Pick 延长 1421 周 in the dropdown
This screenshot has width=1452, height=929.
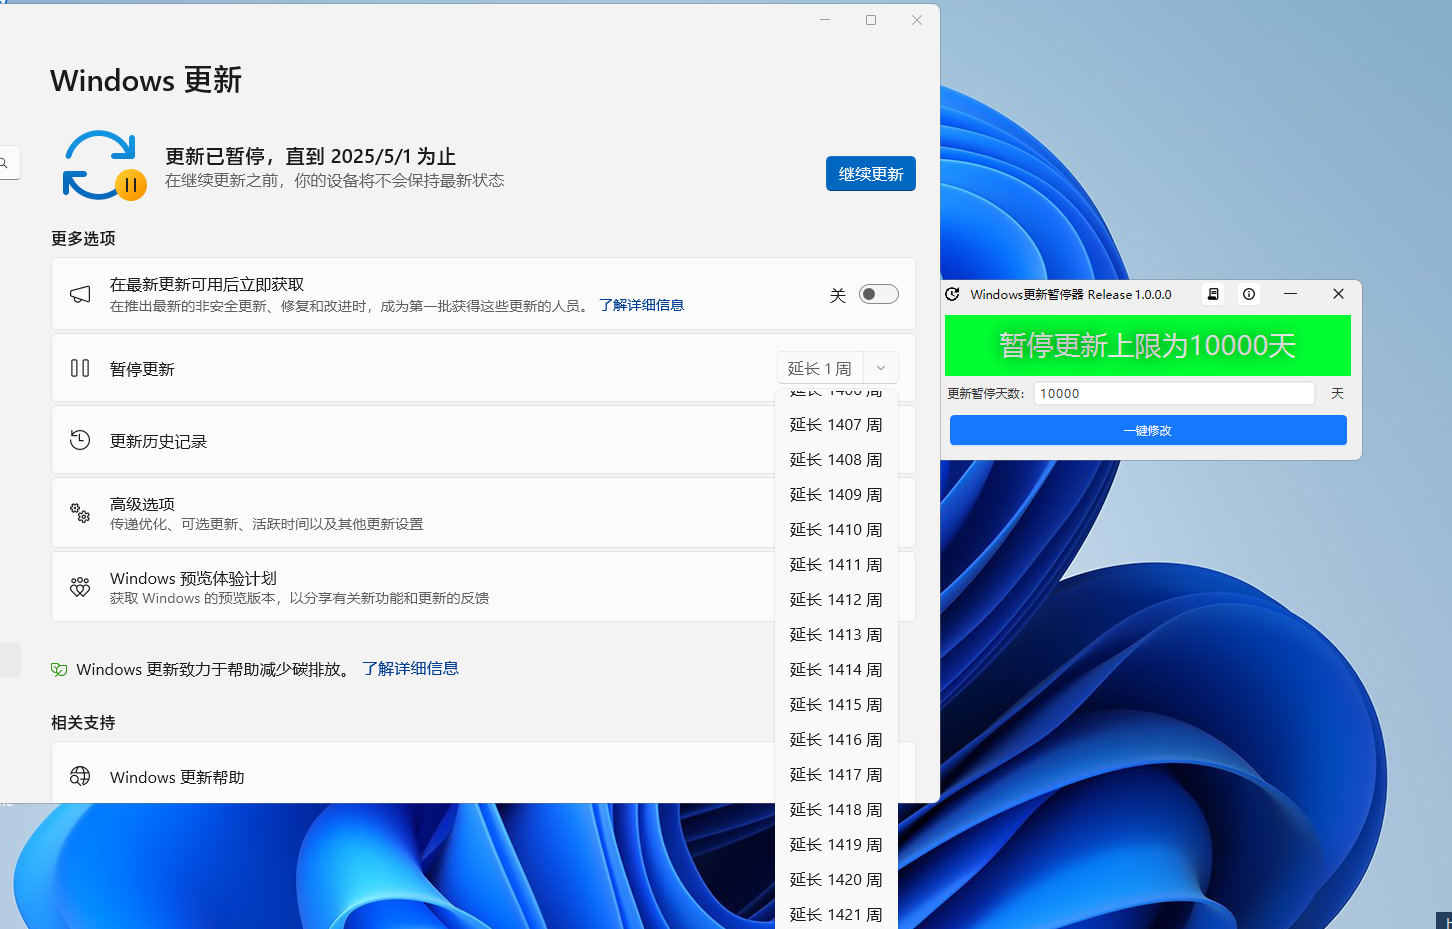[x=836, y=914]
